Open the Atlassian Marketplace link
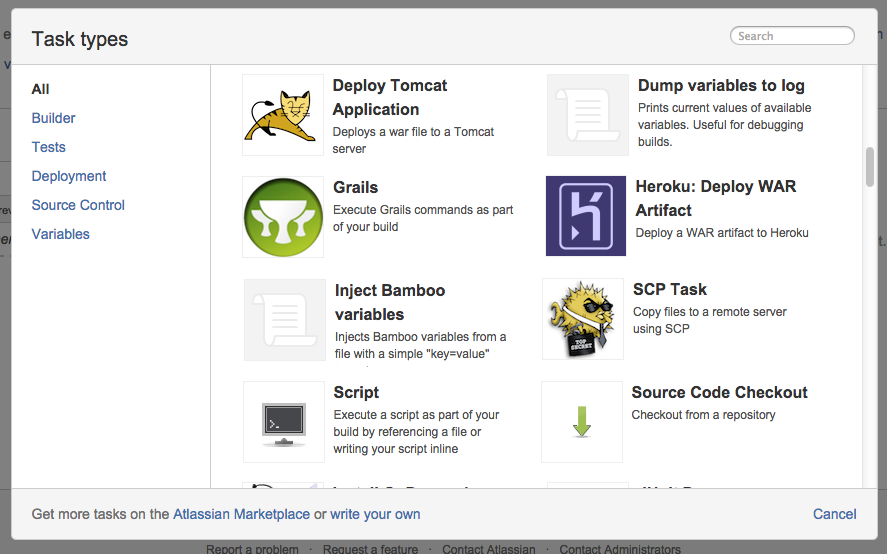 tap(242, 514)
